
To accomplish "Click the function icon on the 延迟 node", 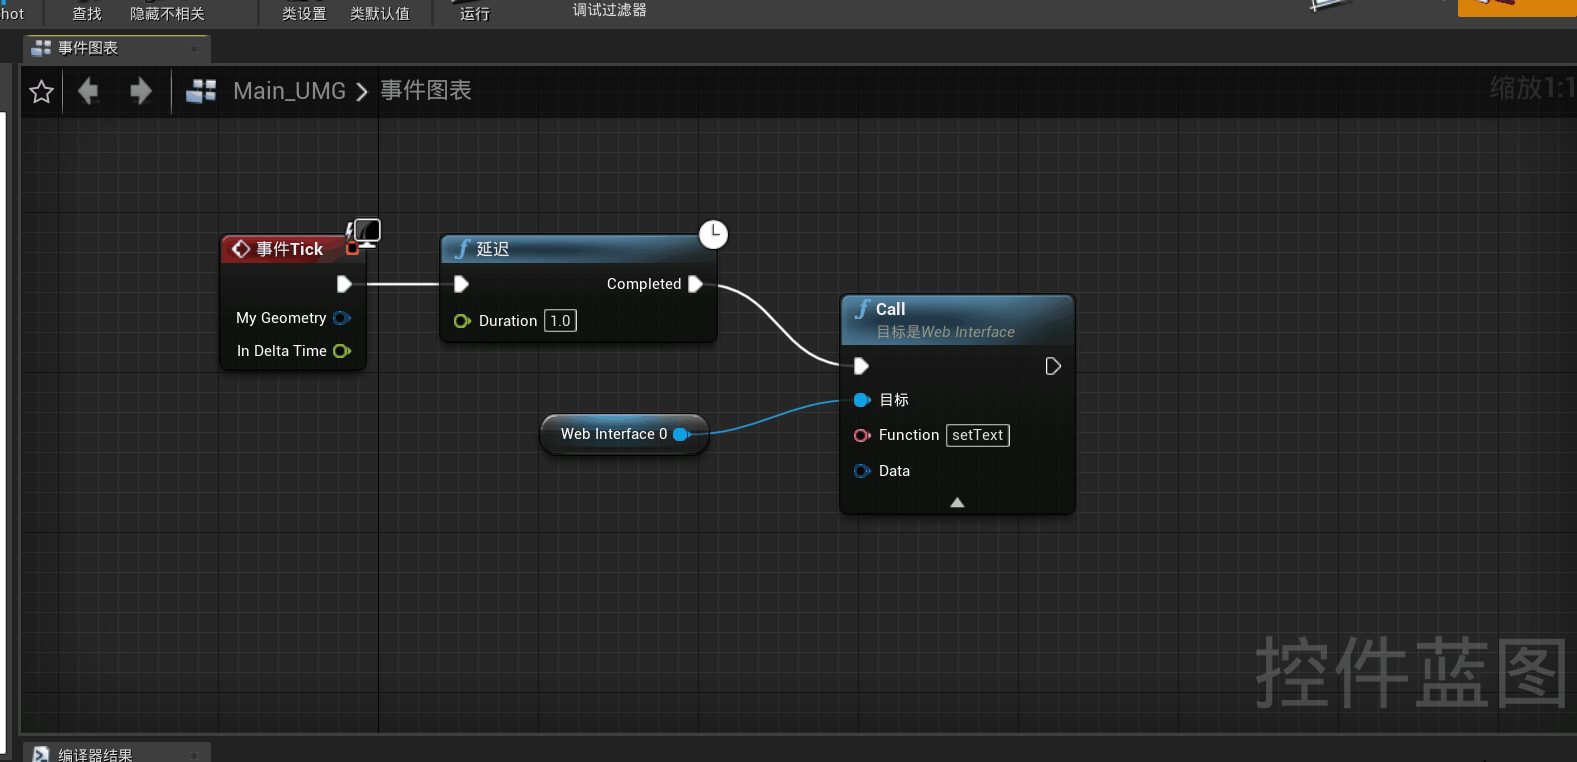I will (462, 249).
